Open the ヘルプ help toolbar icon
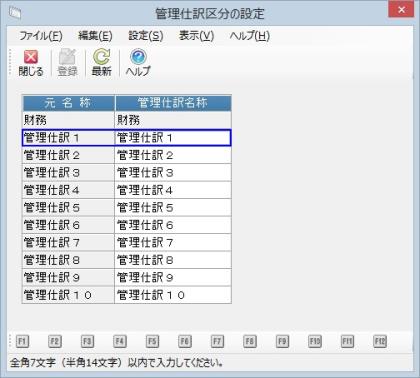Image resolution: width=420 pixels, height=378 pixels. (x=138, y=63)
